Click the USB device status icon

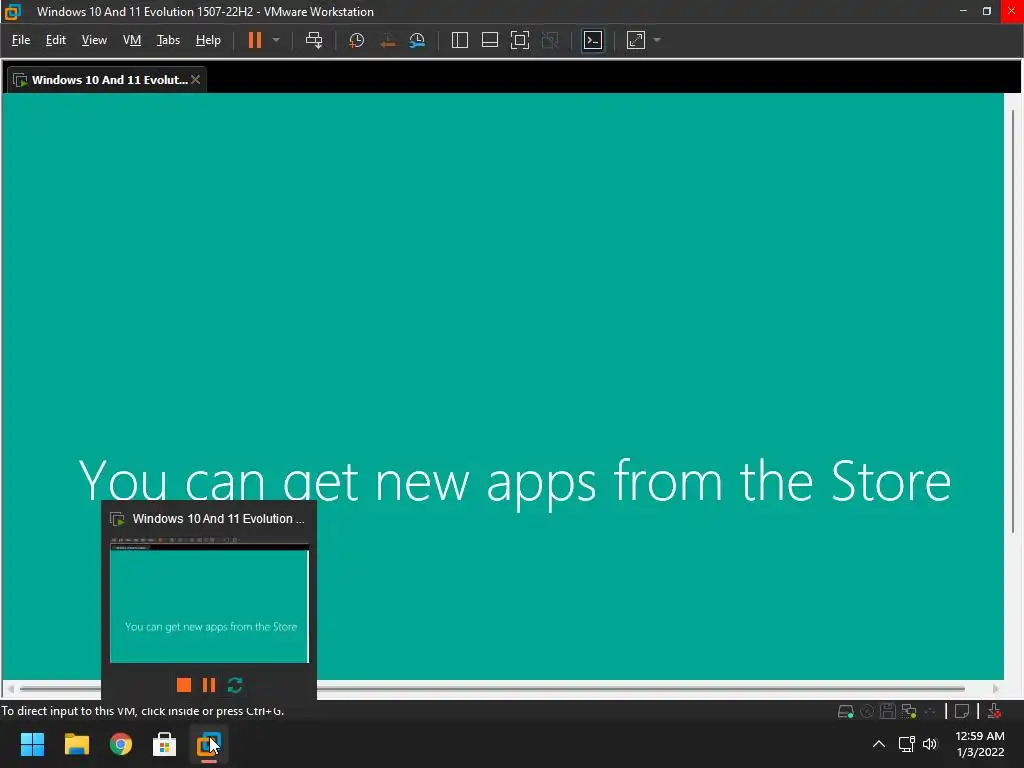click(x=930, y=711)
